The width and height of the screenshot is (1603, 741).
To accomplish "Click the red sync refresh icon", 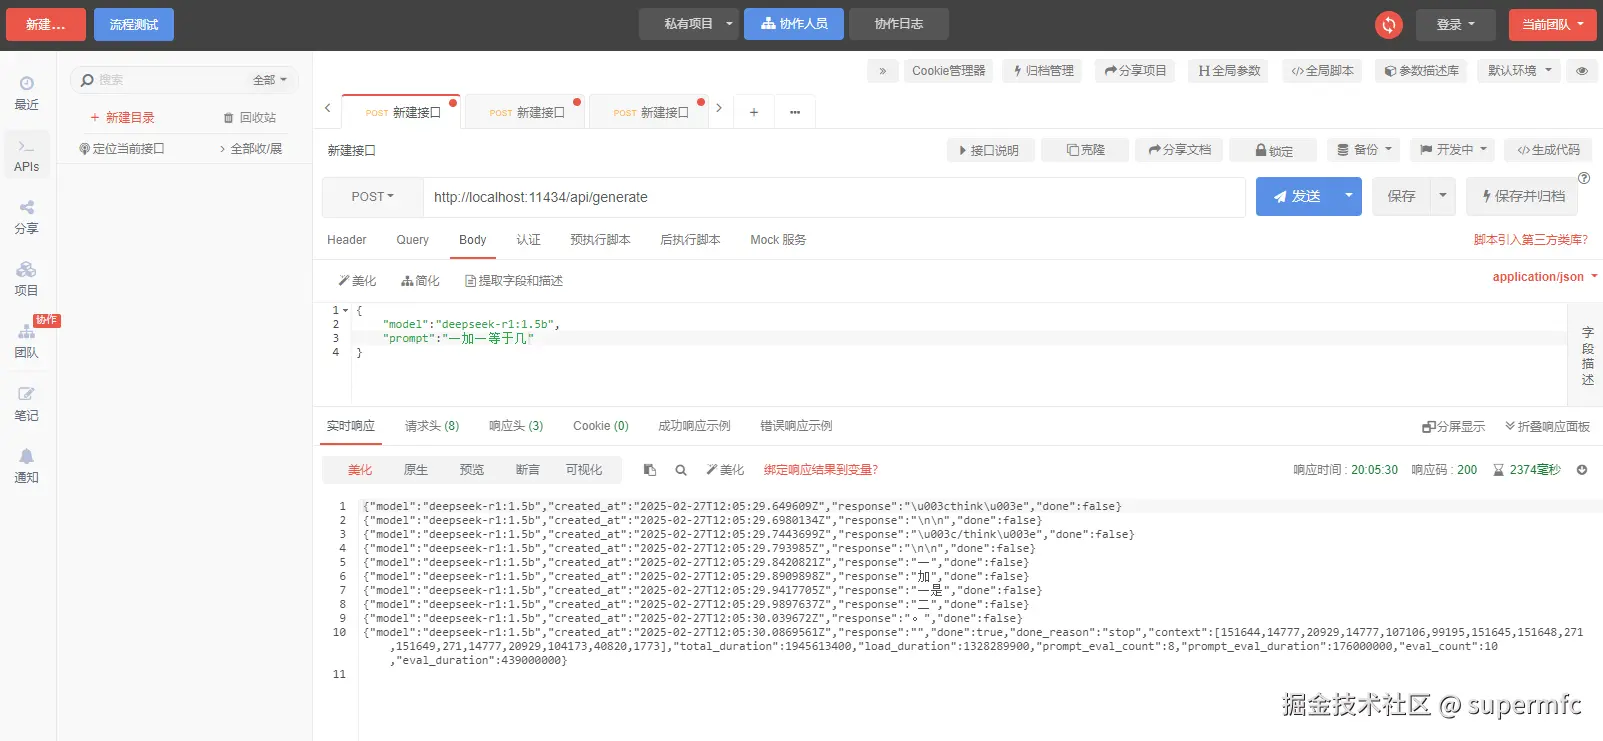I will 1388,25.
